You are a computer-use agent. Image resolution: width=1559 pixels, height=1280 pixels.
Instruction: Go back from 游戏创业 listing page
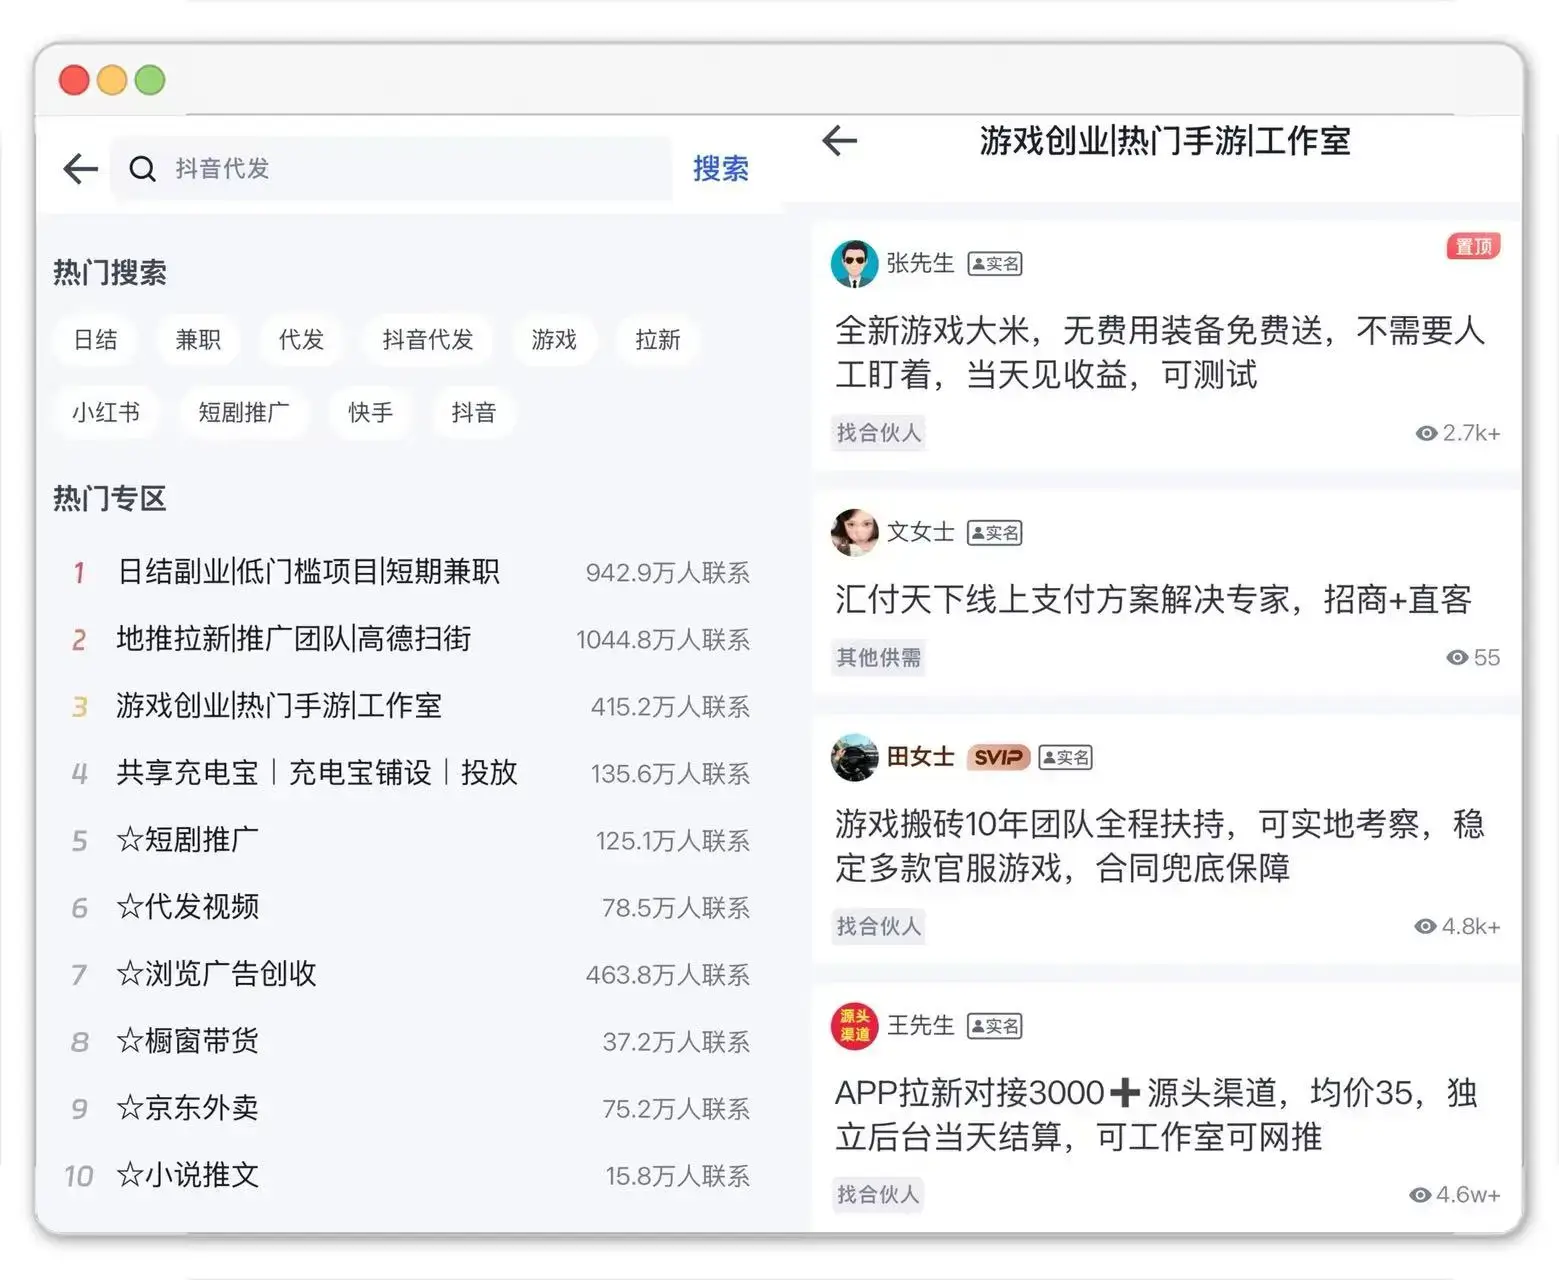coord(840,141)
